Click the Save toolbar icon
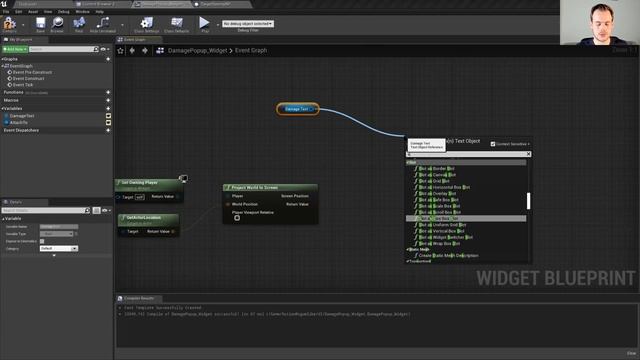 [40, 23]
